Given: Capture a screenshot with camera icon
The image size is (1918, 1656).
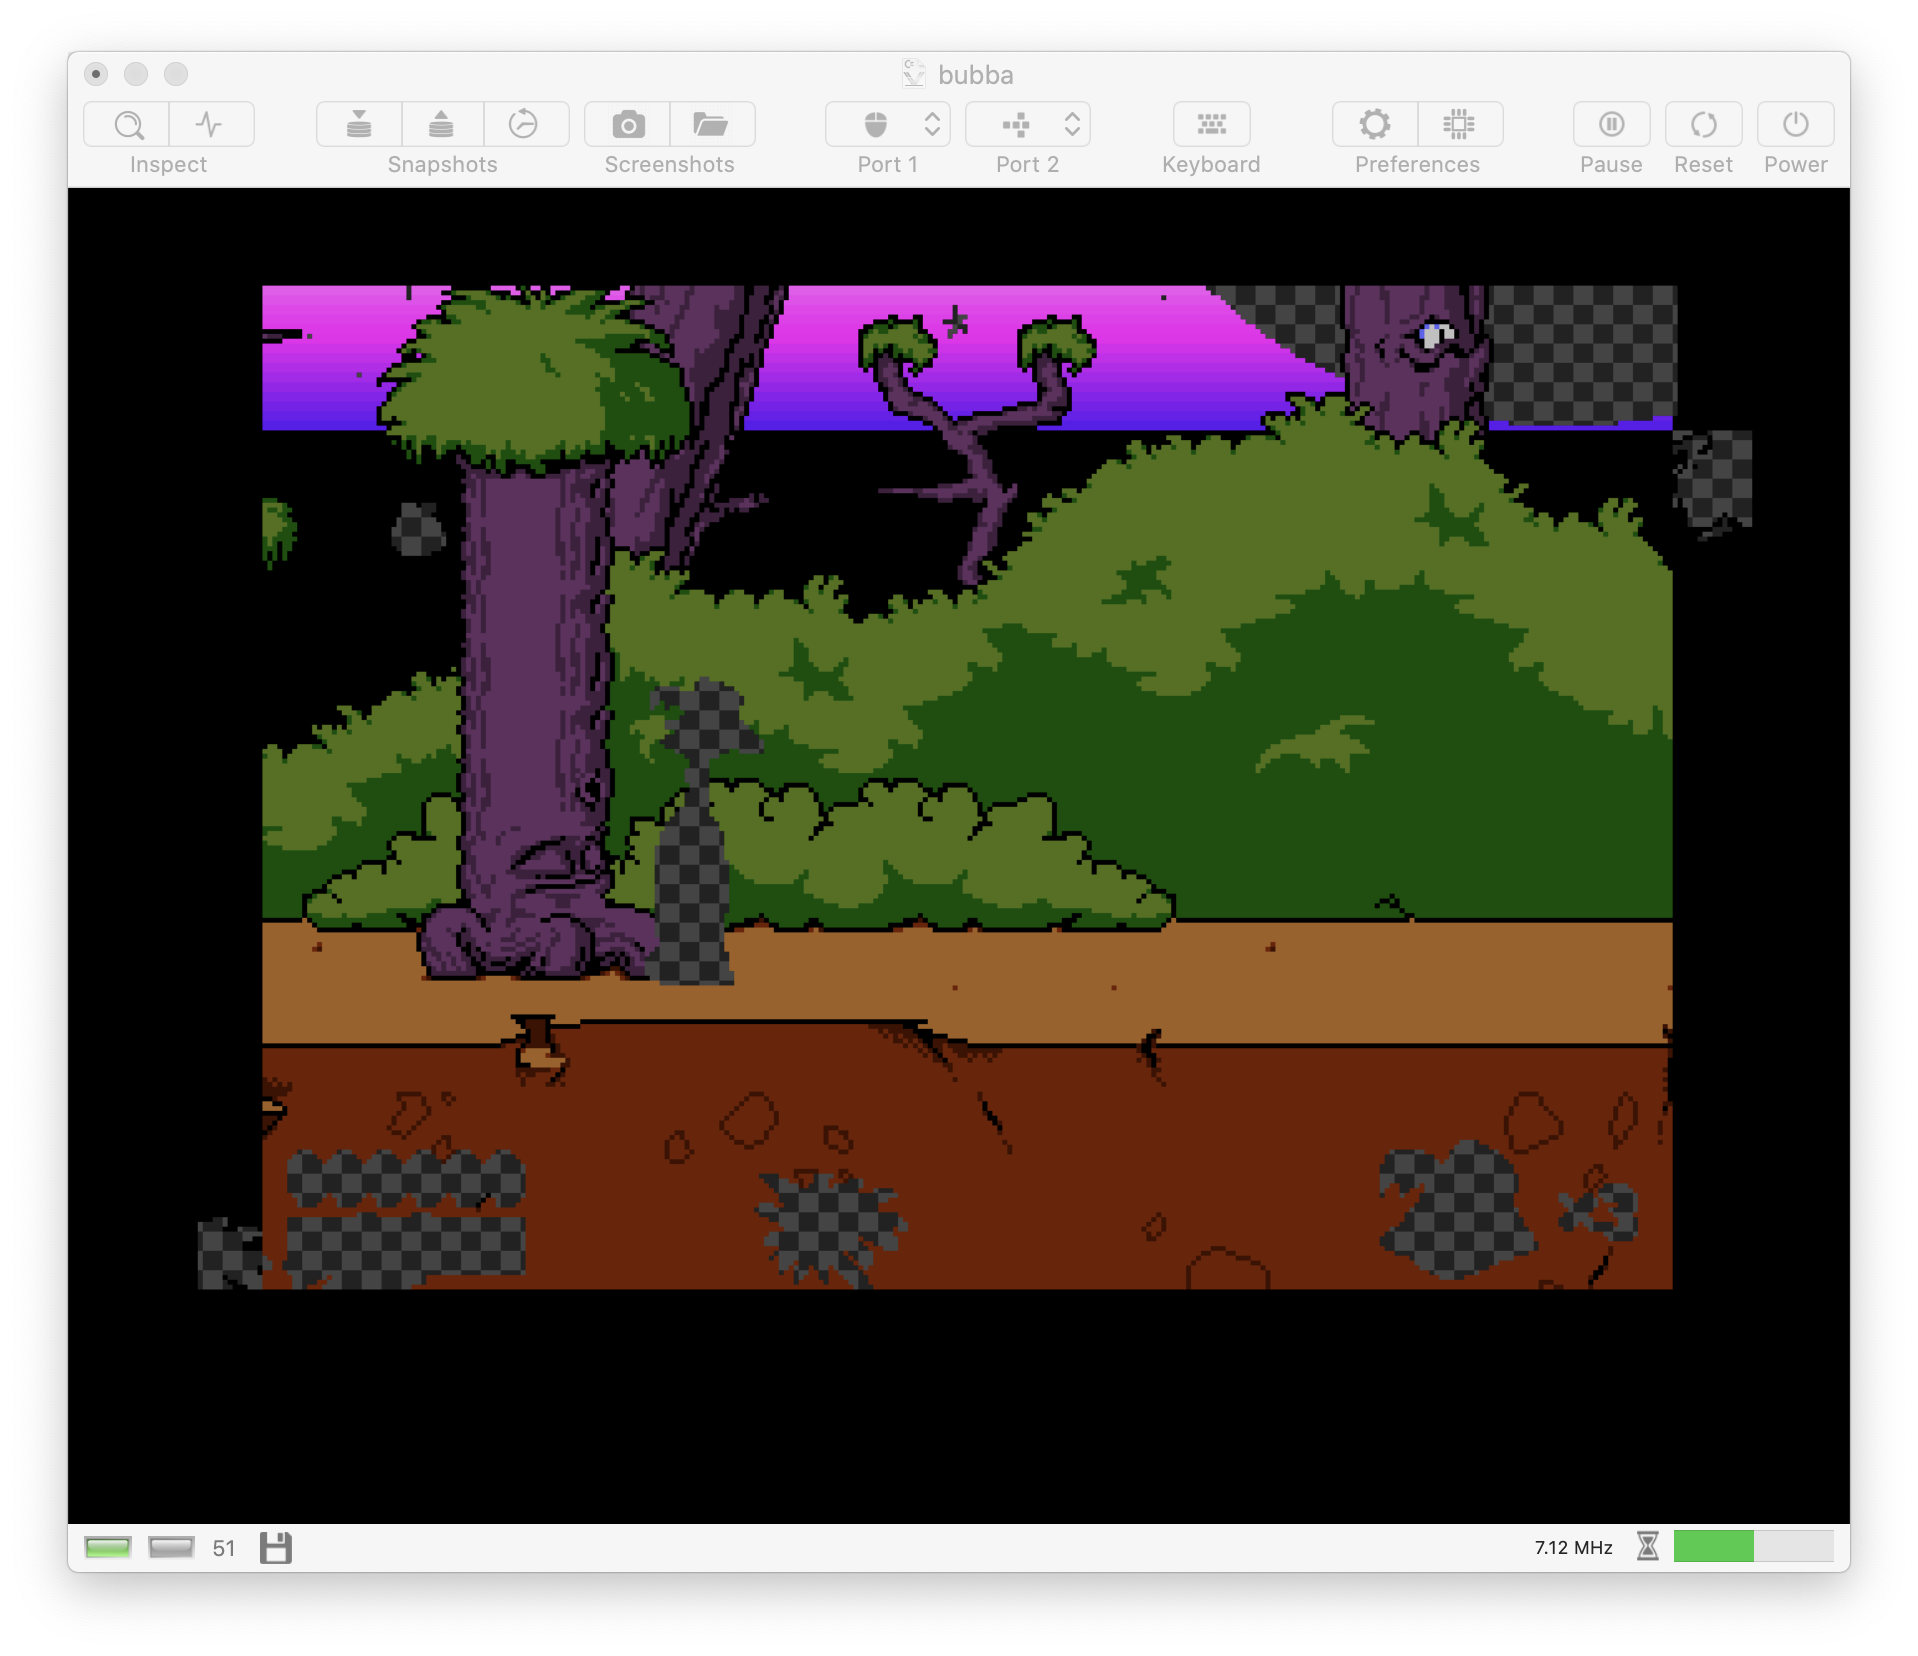Looking at the screenshot, I should click(628, 125).
